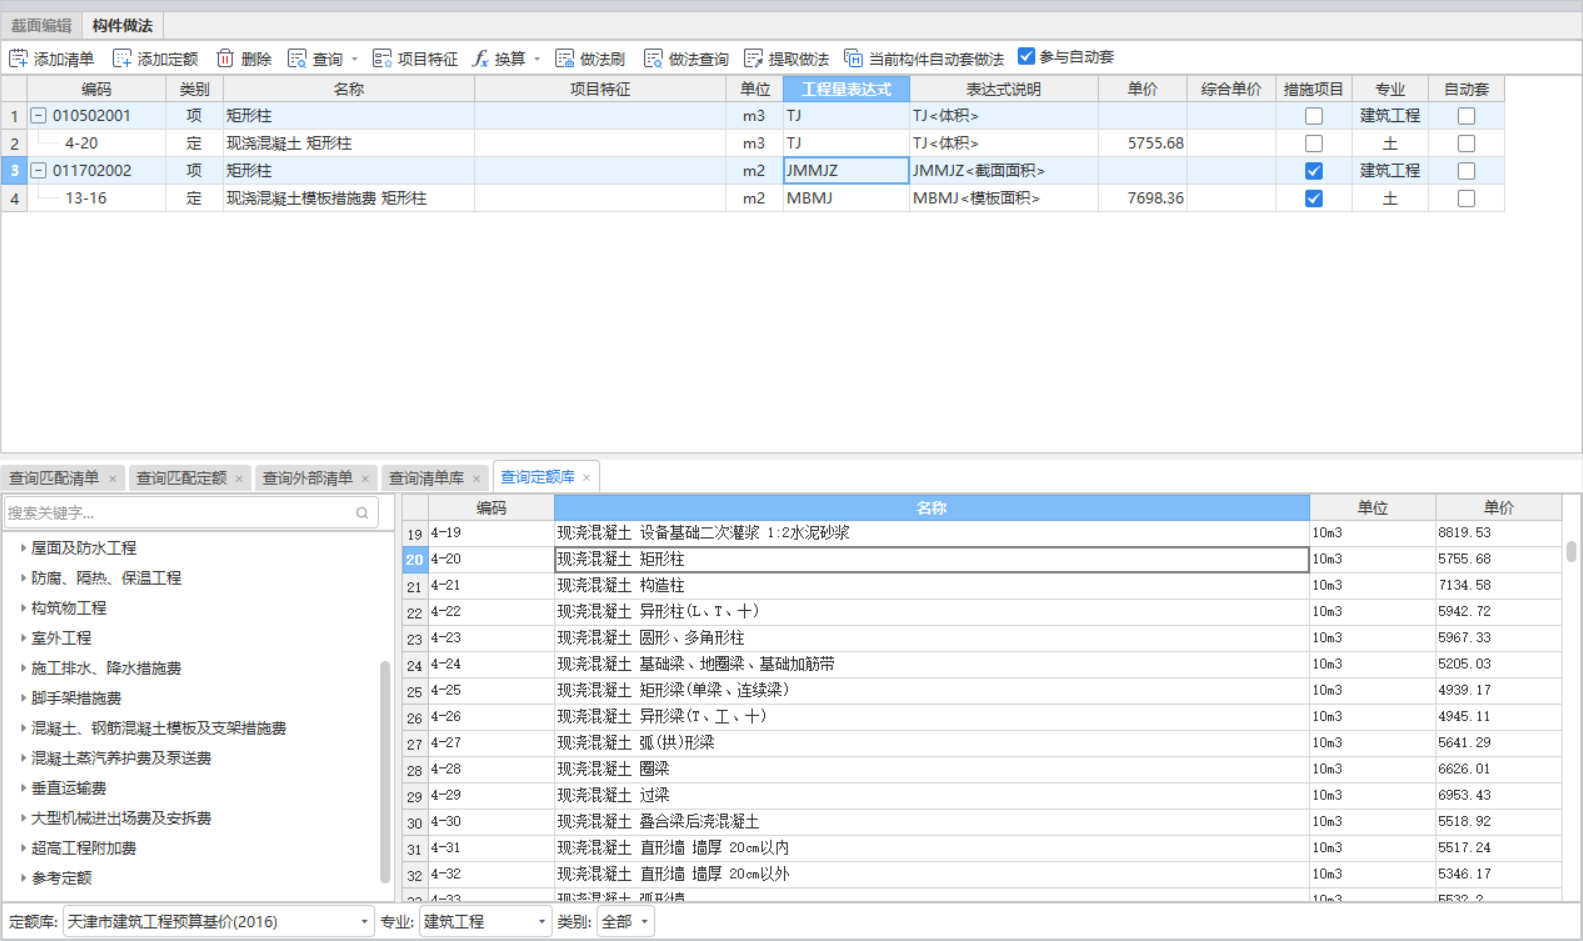Screen dimensions: 1583x941
Task: Expand 防腐、隔热、保温工程 tree node
Action: (23, 578)
